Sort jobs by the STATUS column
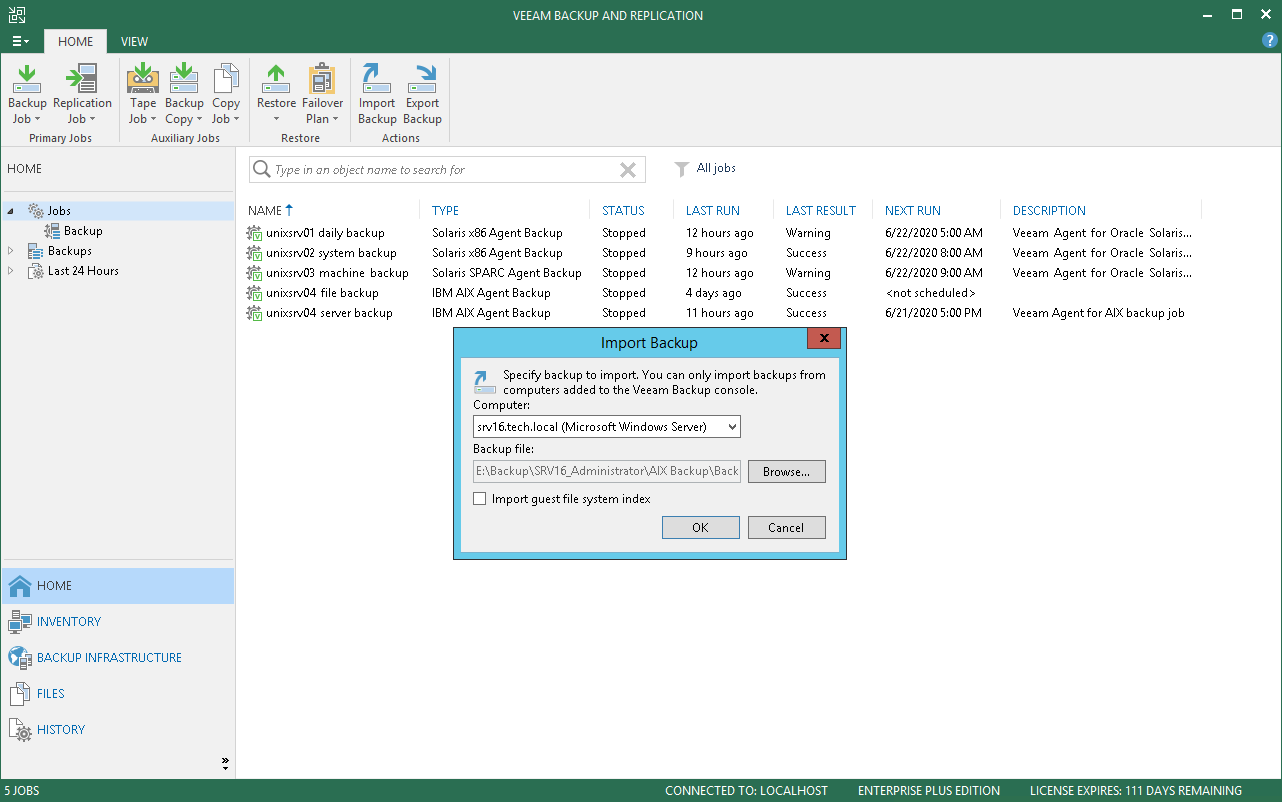Image resolution: width=1282 pixels, height=802 pixels. pos(623,211)
